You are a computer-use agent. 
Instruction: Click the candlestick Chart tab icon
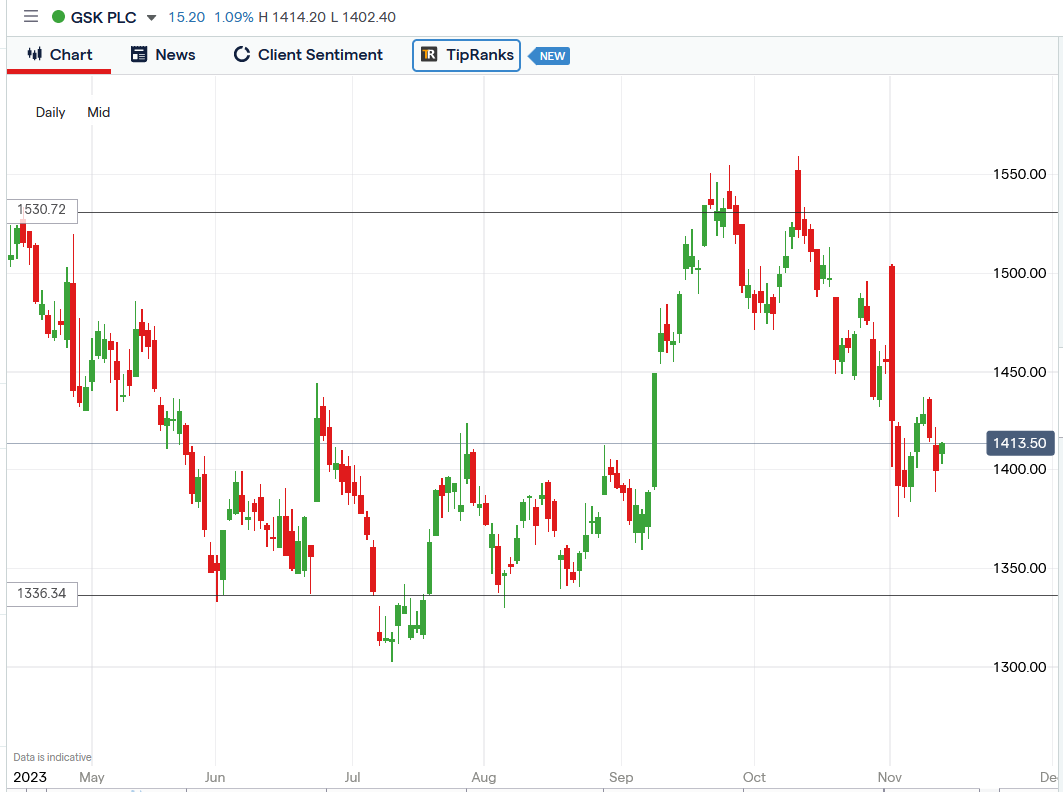point(35,54)
